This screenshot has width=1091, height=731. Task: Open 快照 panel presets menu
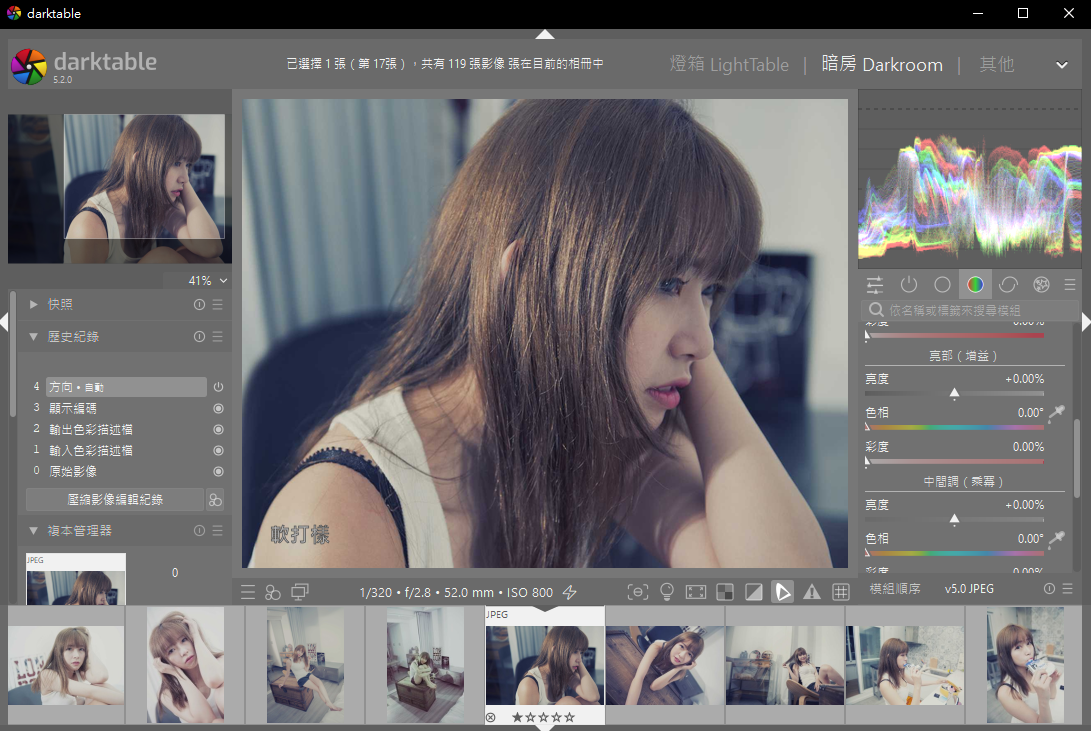tap(218, 305)
